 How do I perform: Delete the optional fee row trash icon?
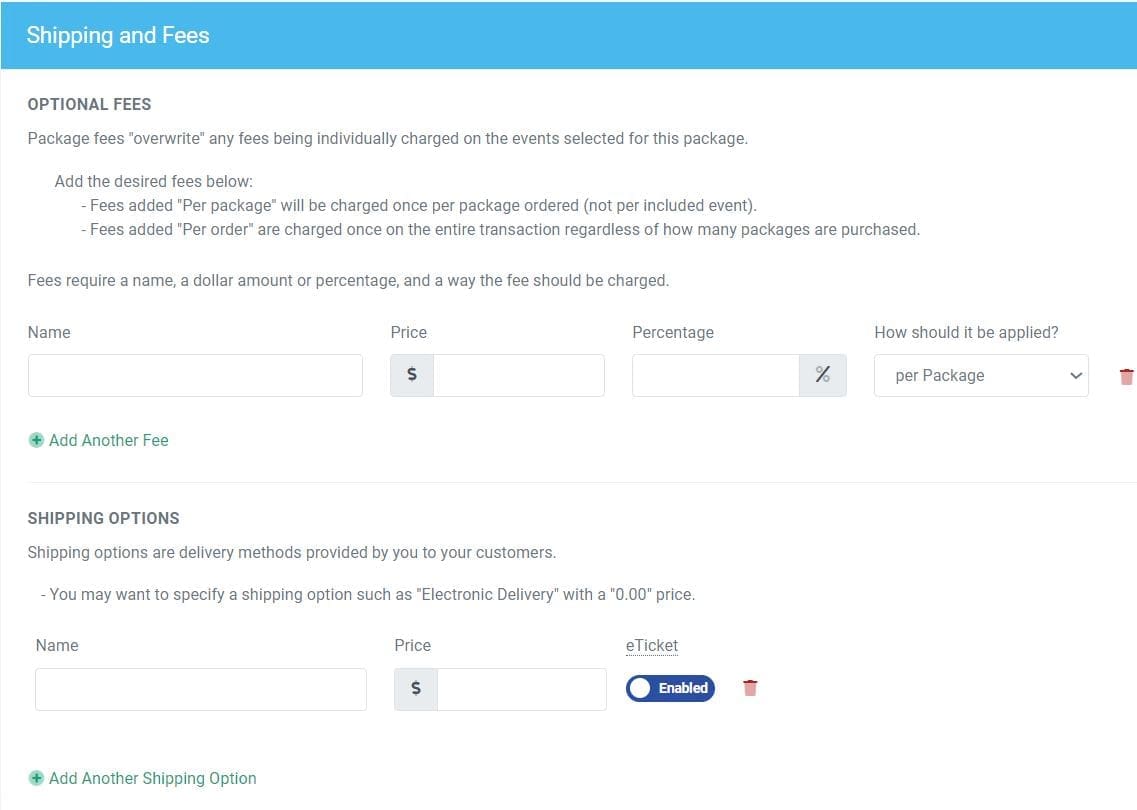click(1127, 377)
